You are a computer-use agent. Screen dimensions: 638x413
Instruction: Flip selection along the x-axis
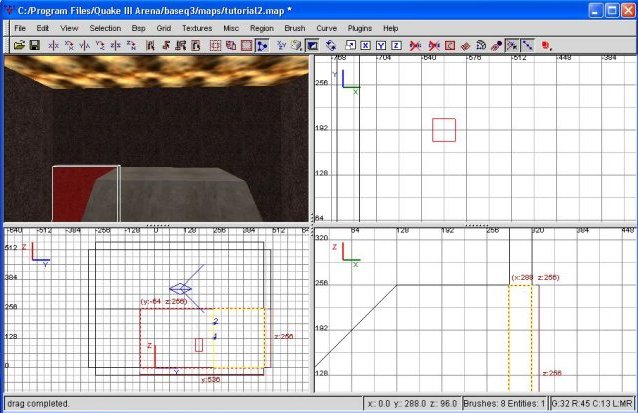pyautogui.click(x=53, y=46)
